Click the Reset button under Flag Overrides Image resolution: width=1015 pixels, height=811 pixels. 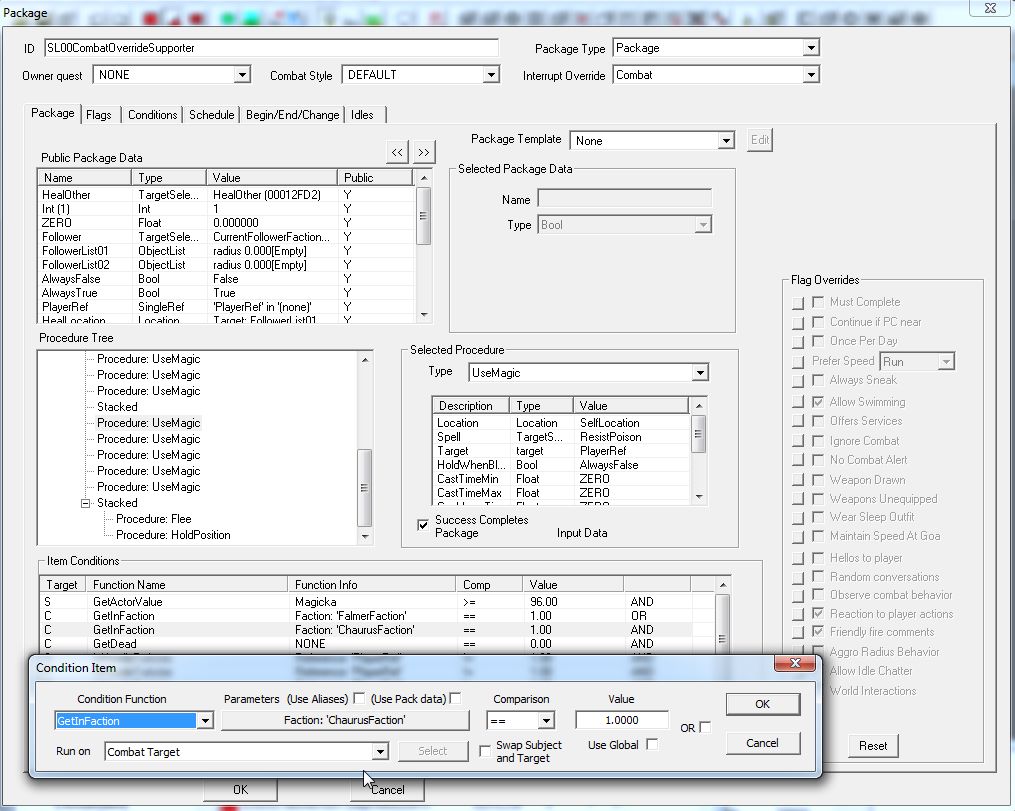(872, 746)
